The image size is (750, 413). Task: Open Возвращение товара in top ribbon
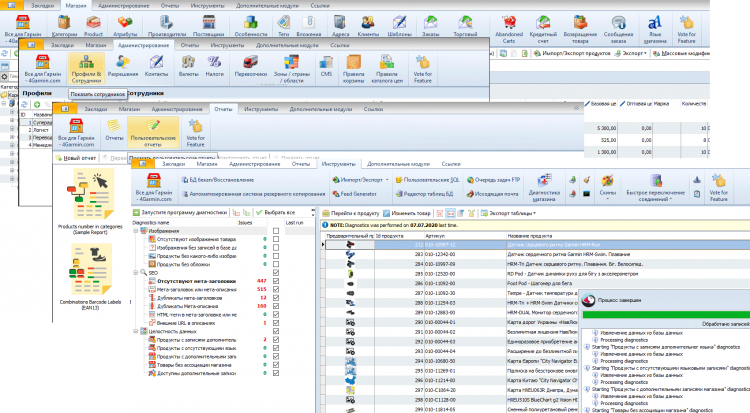[x=580, y=29]
